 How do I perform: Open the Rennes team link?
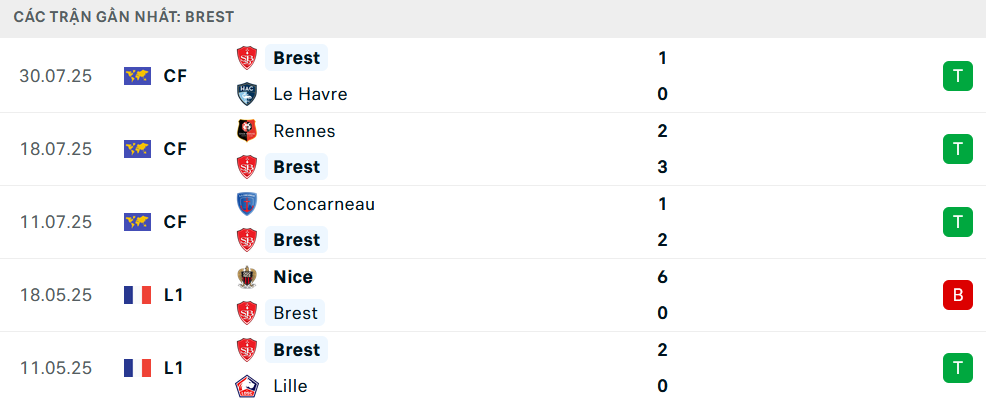coord(304,131)
